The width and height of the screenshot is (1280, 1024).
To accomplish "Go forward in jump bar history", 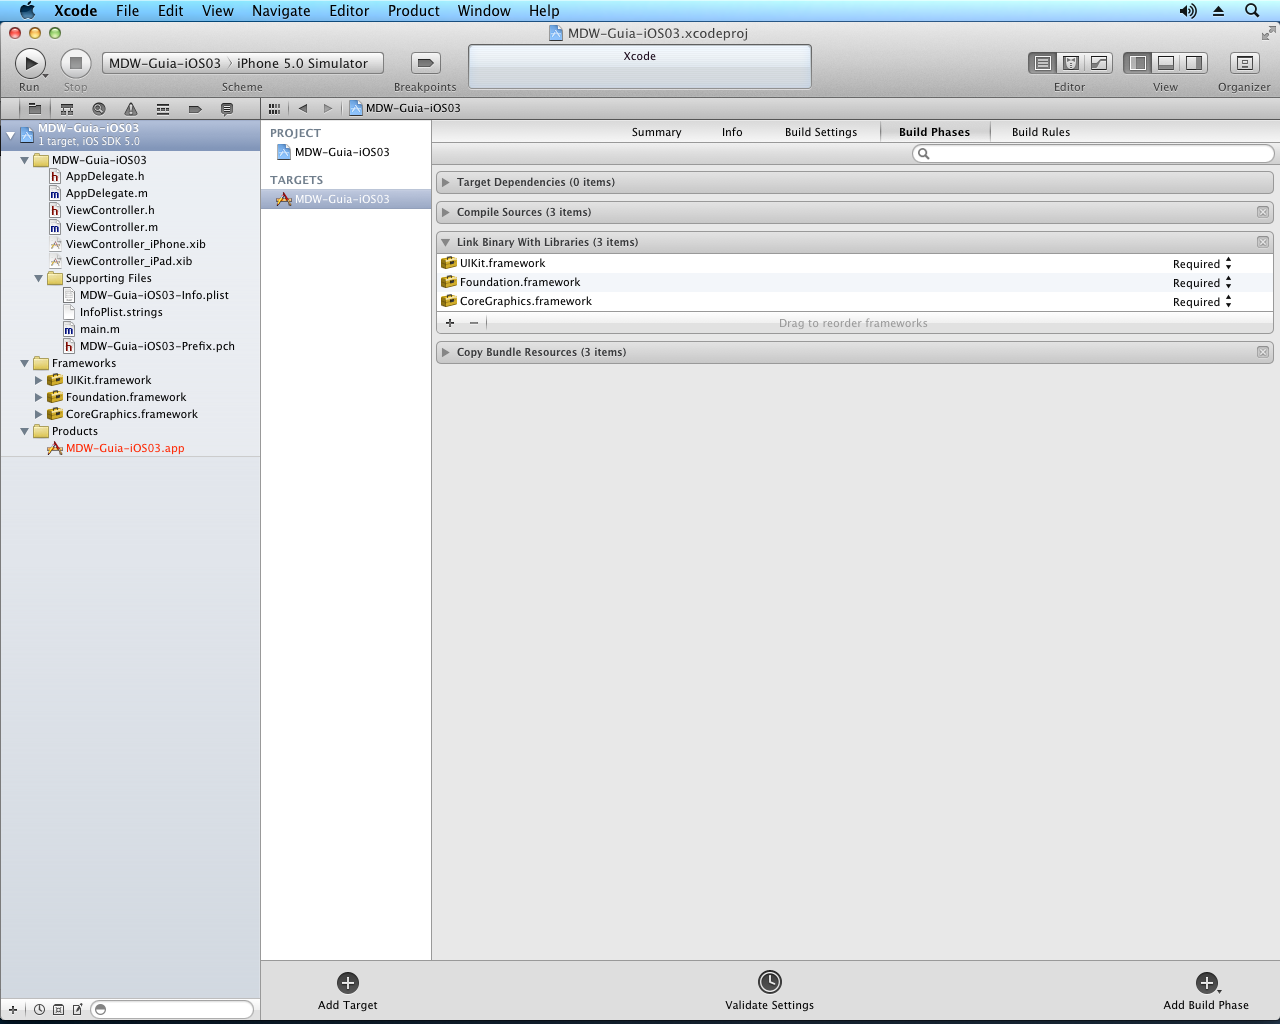I will pos(327,108).
